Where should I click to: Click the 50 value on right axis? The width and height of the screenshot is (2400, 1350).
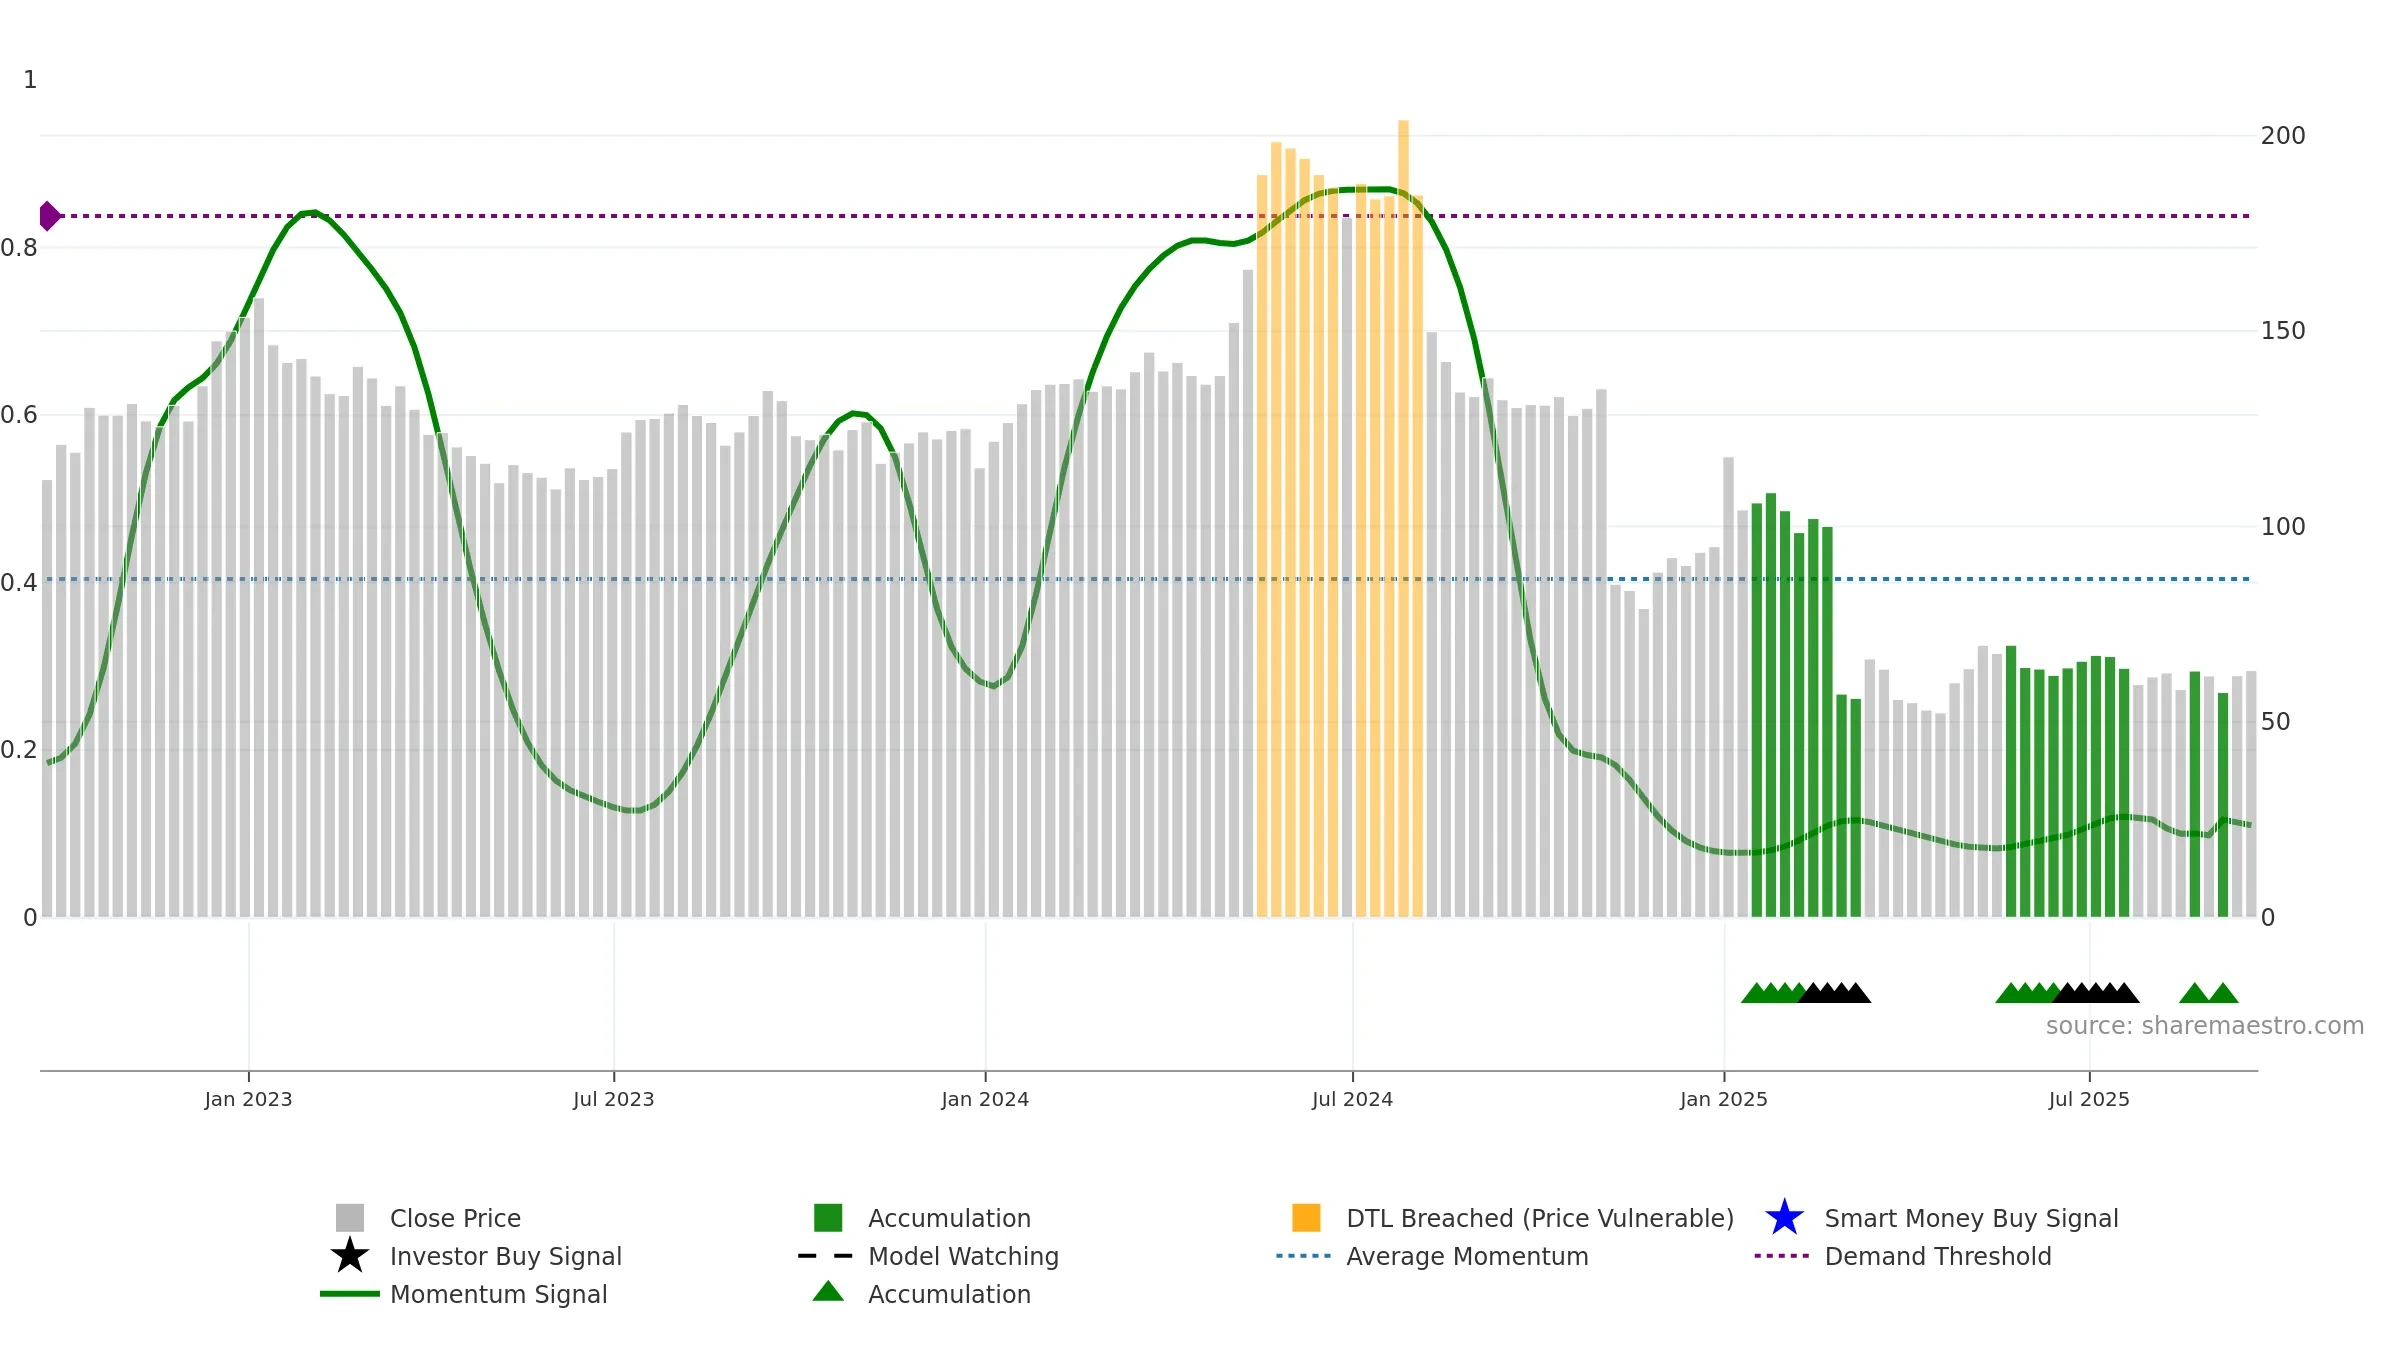tap(2275, 721)
